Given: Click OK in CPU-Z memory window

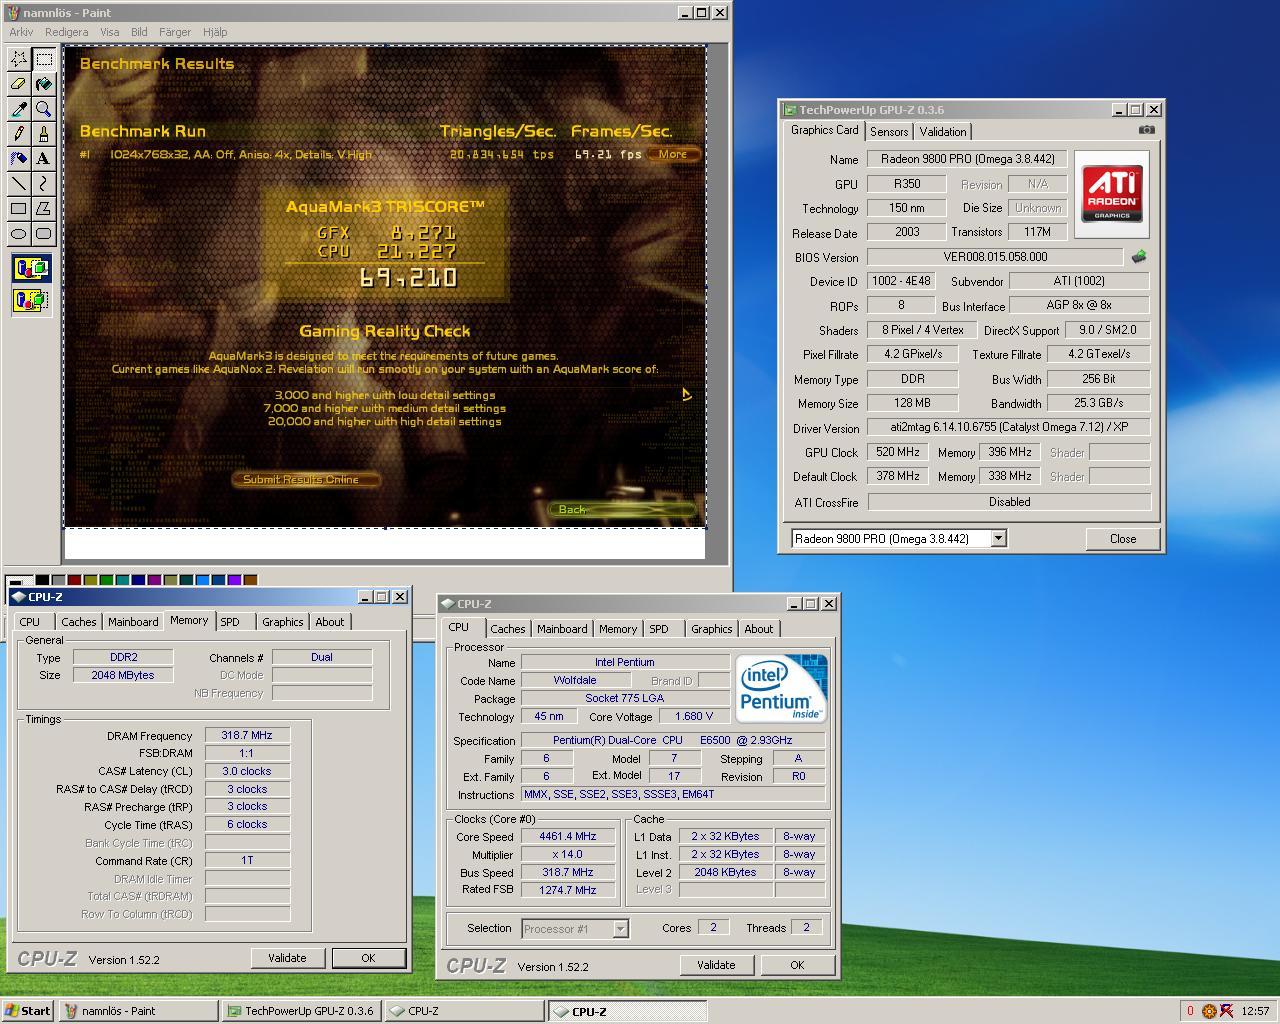Looking at the screenshot, I should click(368, 958).
